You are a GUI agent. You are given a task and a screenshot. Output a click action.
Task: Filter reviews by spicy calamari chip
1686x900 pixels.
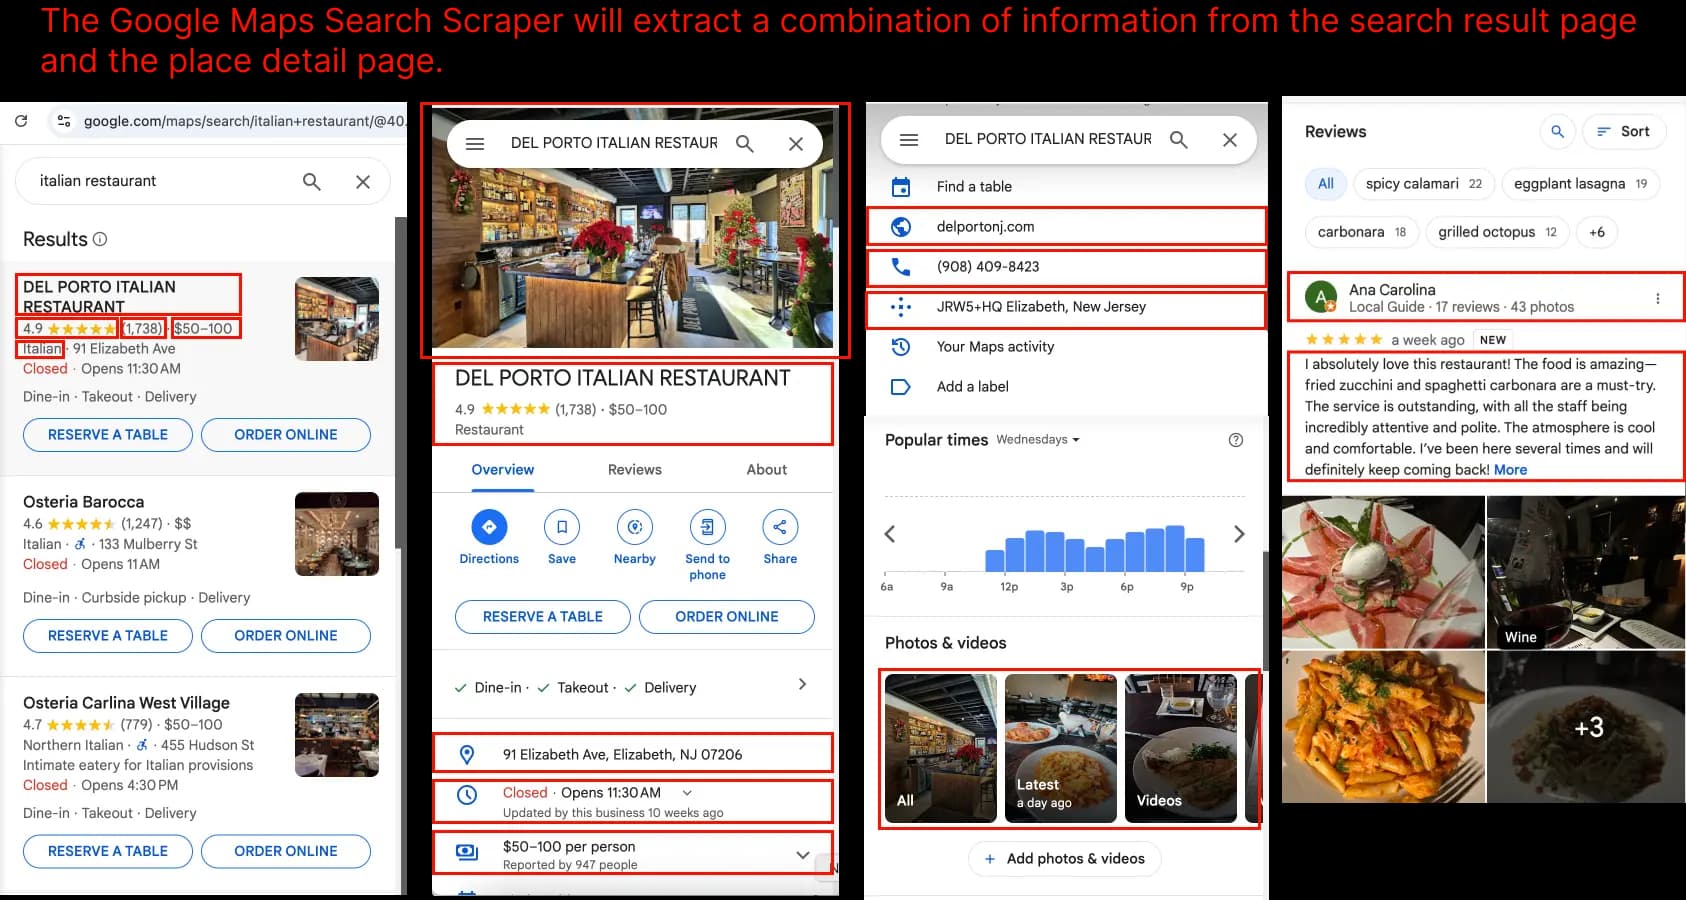(1424, 184)
